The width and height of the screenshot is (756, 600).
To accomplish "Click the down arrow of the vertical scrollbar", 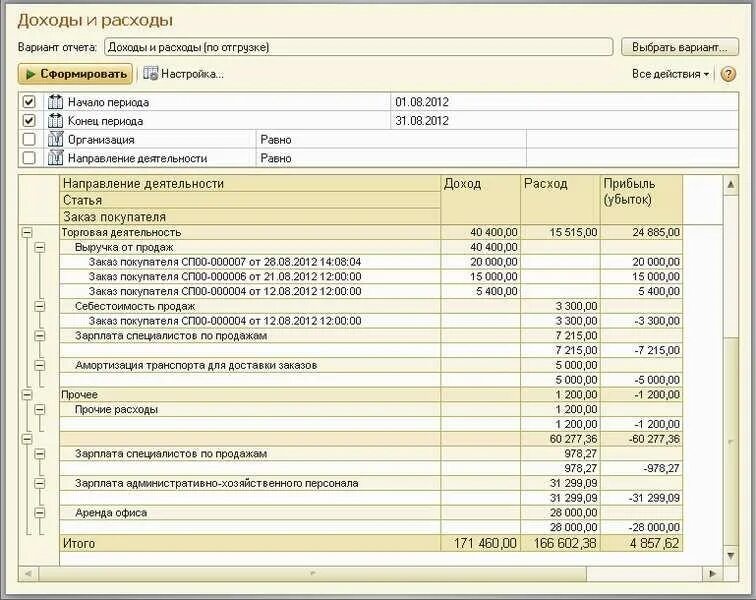I will pos(731,555).
